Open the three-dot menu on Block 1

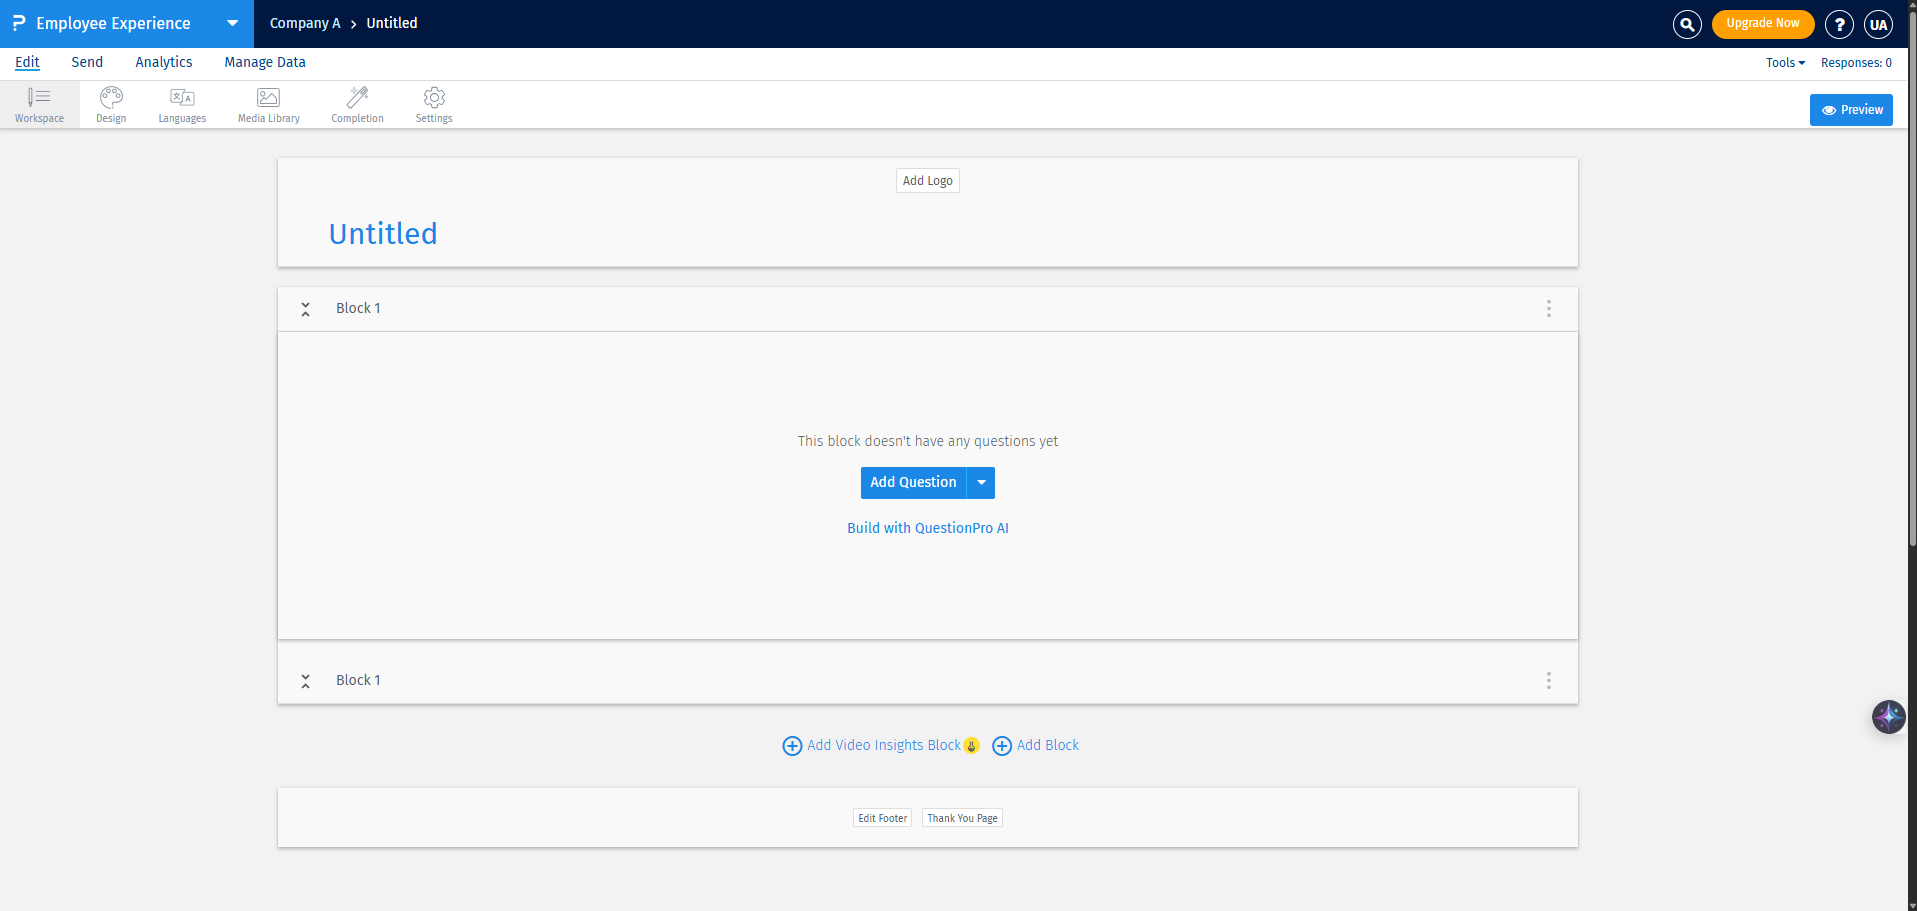(1548, 309)
